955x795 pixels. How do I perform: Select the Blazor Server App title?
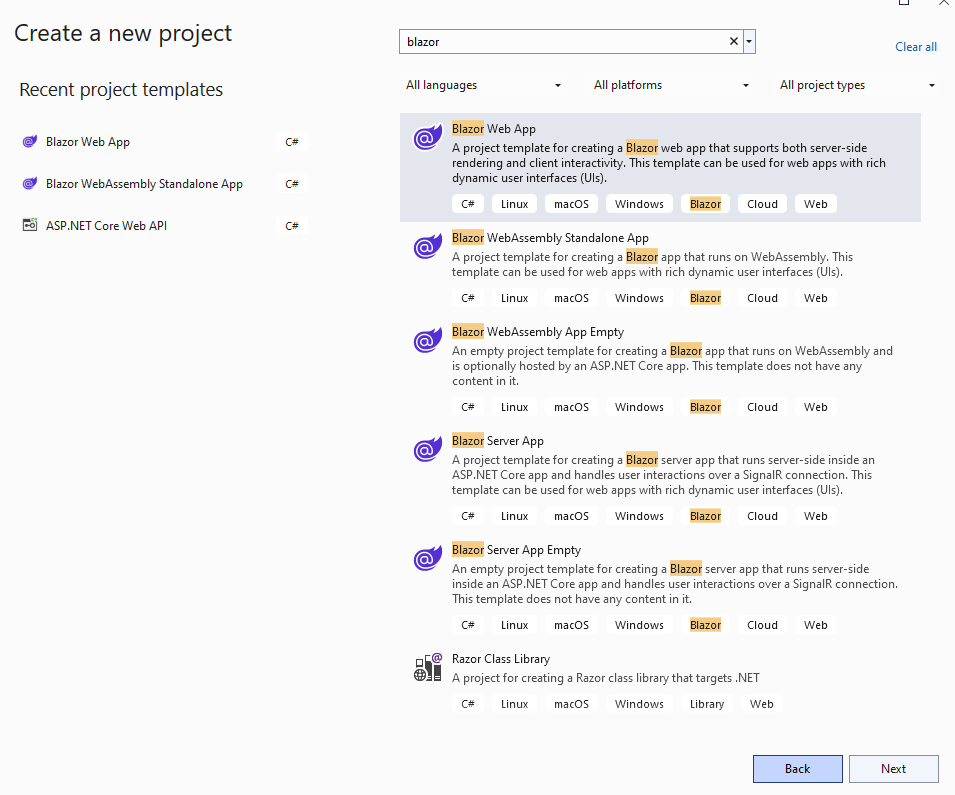pyautogui.click(x=498, y=441)
